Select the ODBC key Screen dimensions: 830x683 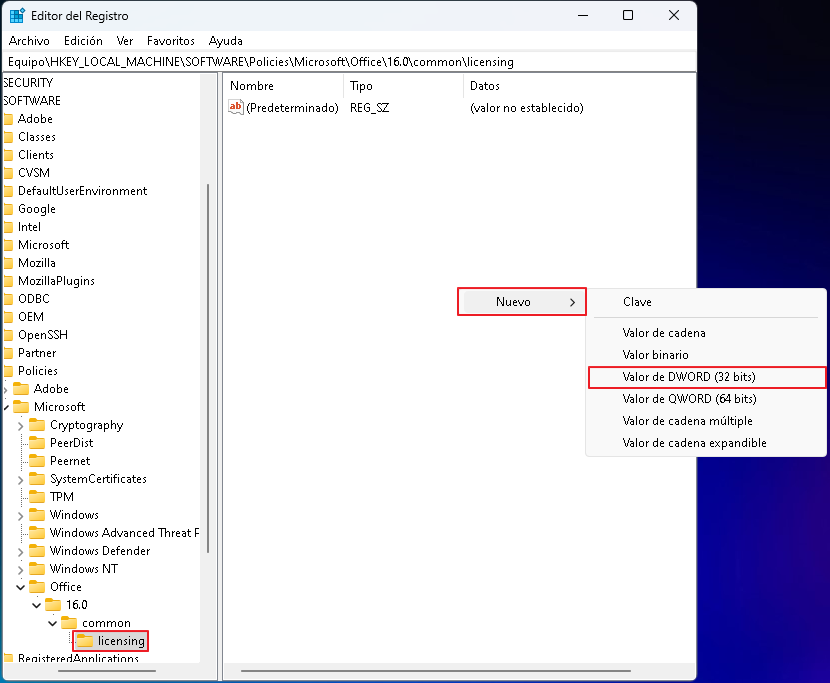point(34,299)
